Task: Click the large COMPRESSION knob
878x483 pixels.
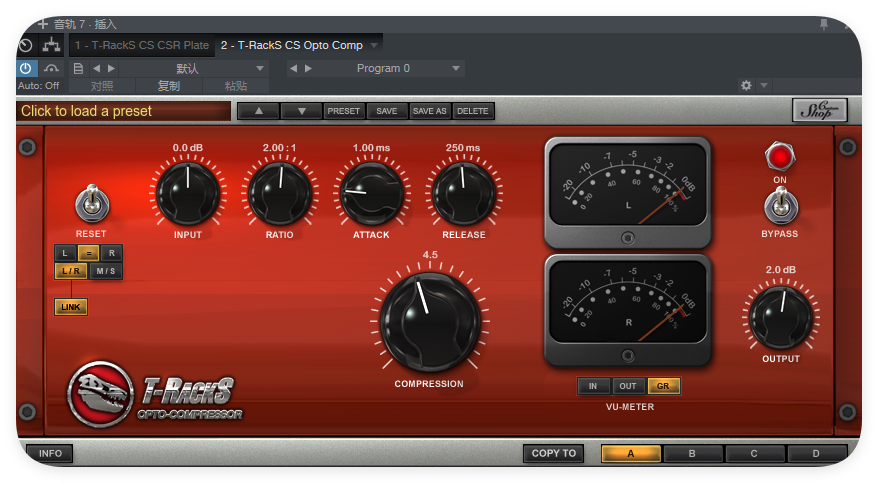Action: (429, 322)
